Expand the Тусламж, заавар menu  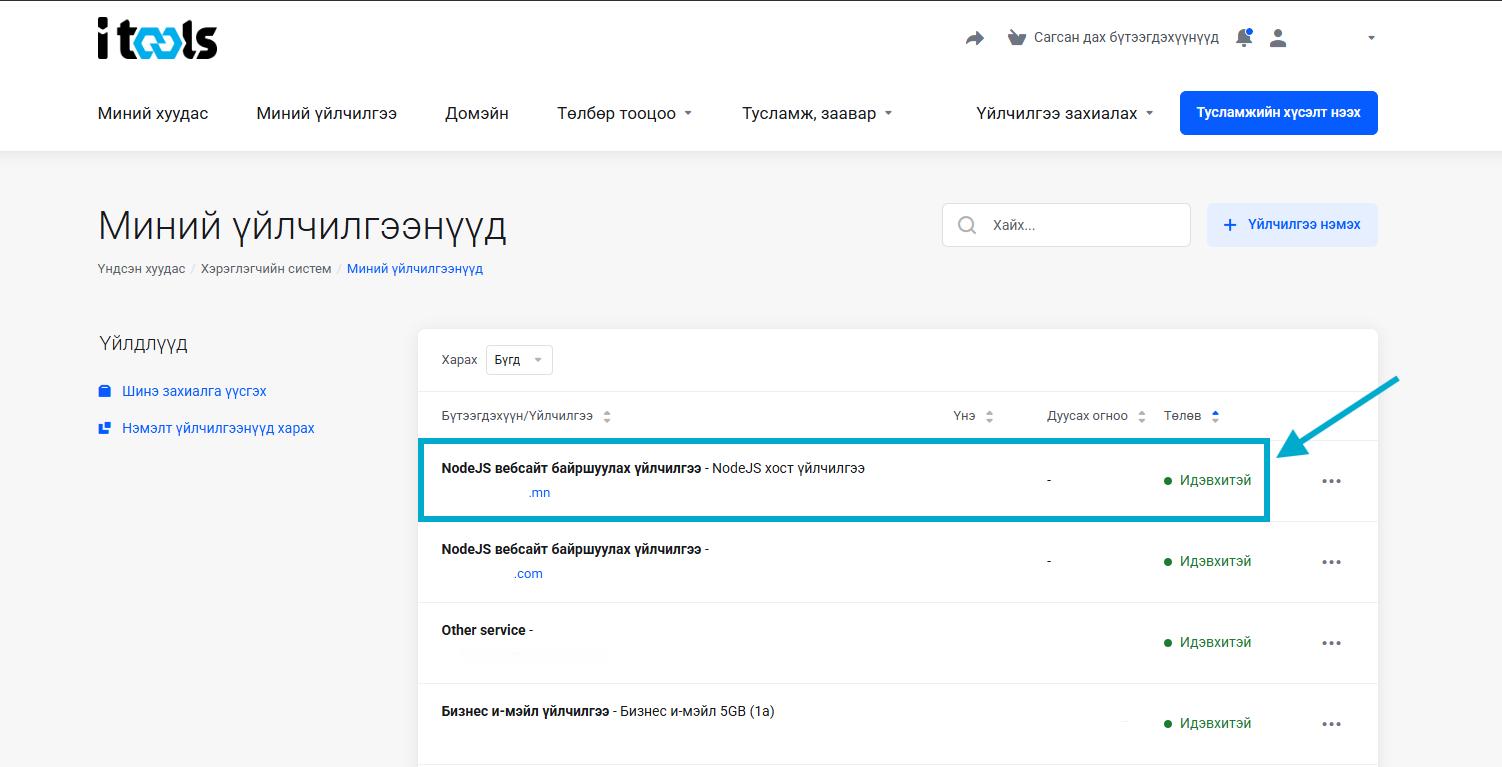(817, 114)
